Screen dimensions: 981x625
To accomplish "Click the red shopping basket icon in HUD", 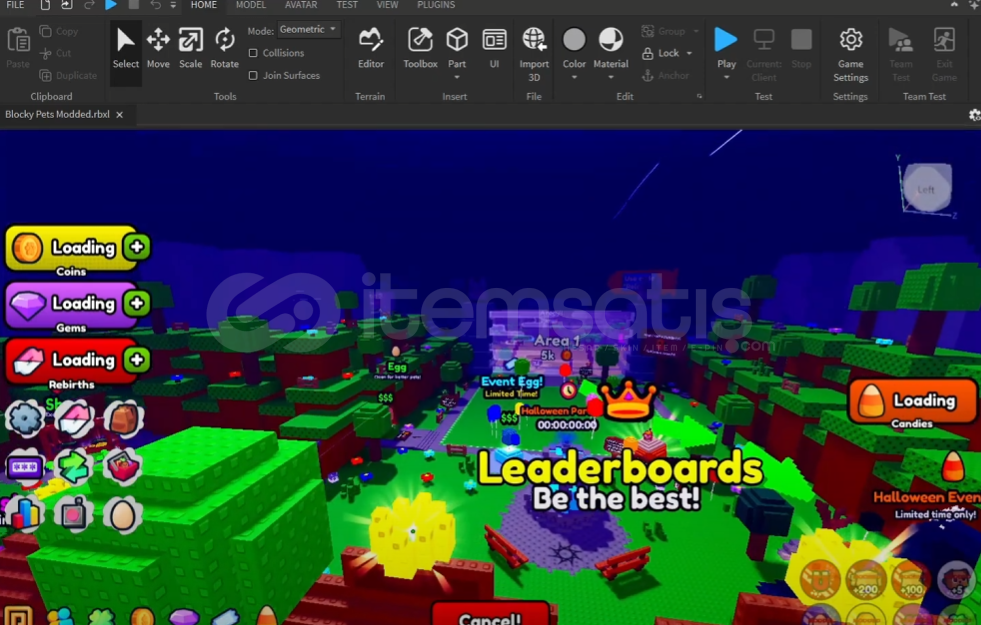I will [123, 467].
